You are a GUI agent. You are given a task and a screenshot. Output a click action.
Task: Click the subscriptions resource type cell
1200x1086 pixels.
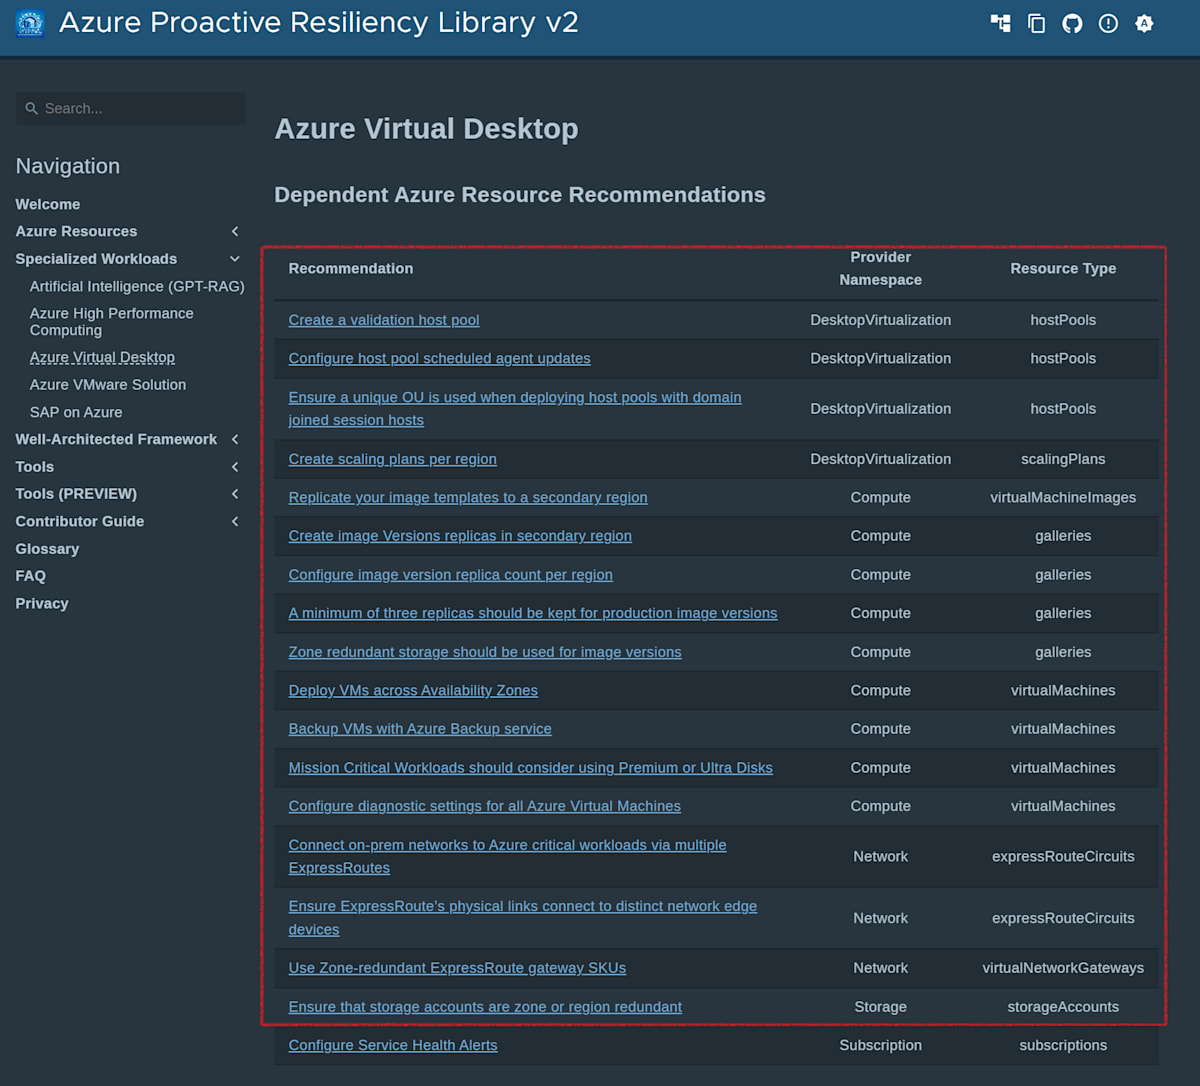(1063, 1045)
